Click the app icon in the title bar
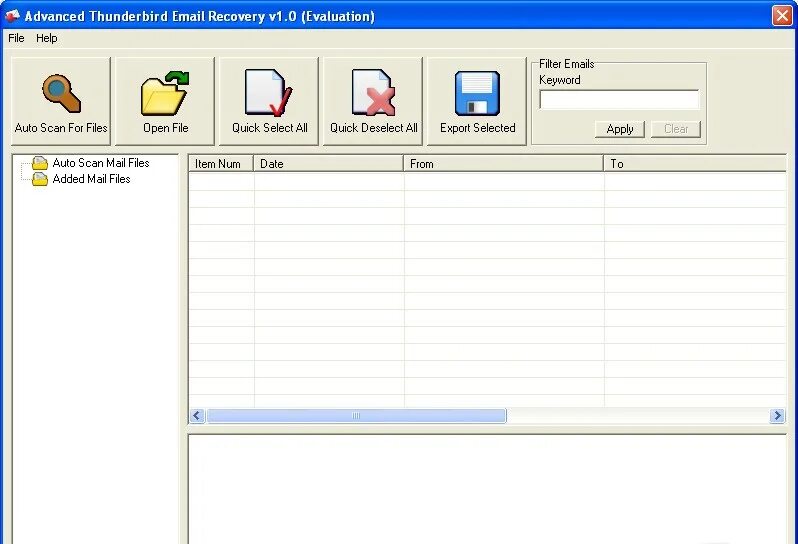Viewport: 798px width, 544px height. tap(12, 16)
